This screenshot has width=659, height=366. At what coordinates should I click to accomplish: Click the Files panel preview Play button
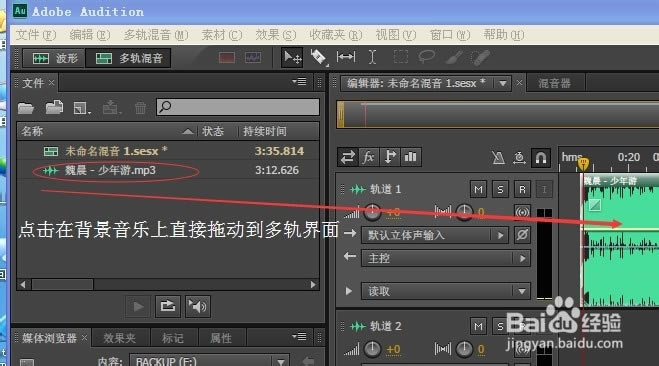(x=138, y=307)
